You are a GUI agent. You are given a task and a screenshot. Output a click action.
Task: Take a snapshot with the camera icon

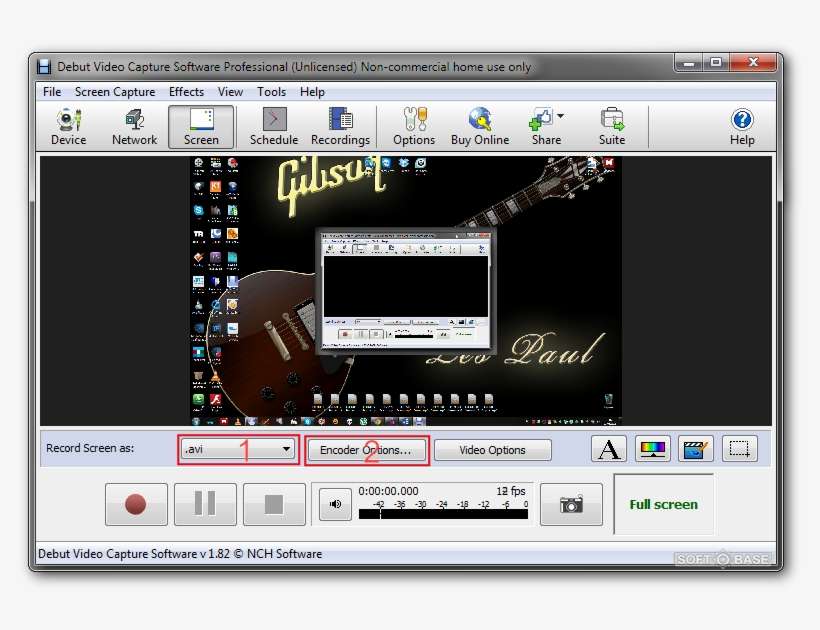click(571, 504)
